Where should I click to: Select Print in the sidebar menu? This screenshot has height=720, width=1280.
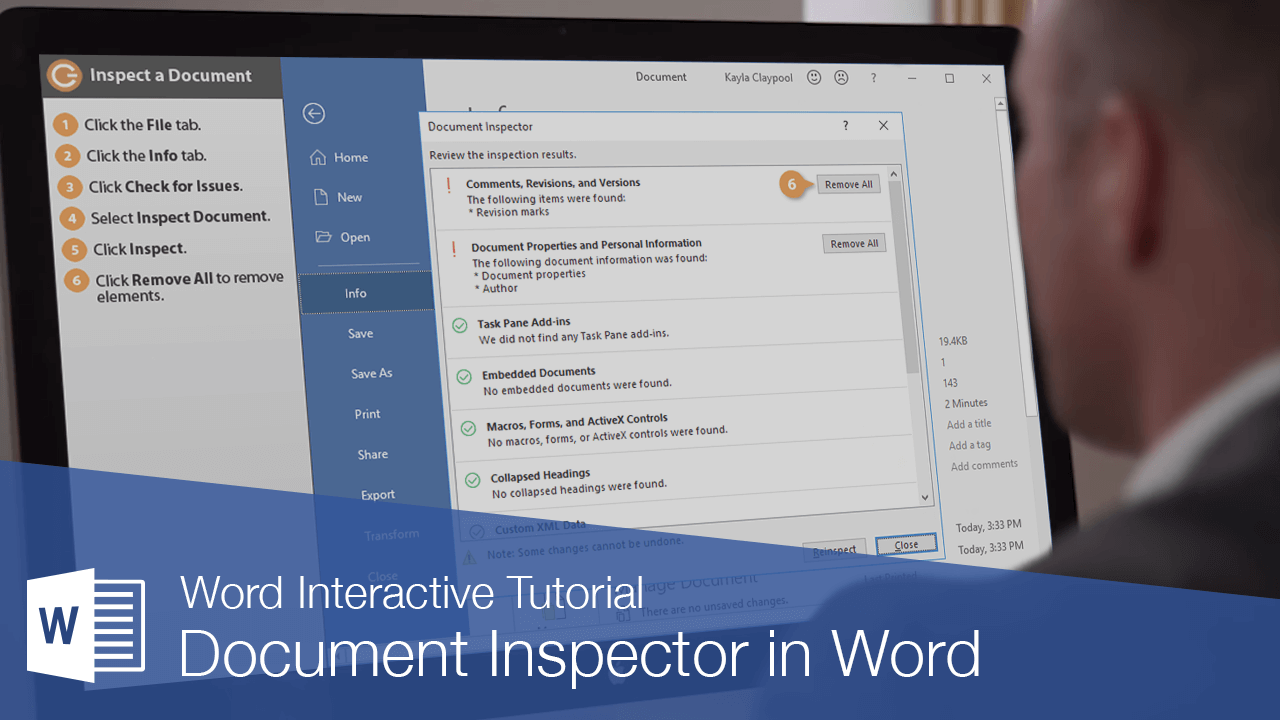coord(367,413)
